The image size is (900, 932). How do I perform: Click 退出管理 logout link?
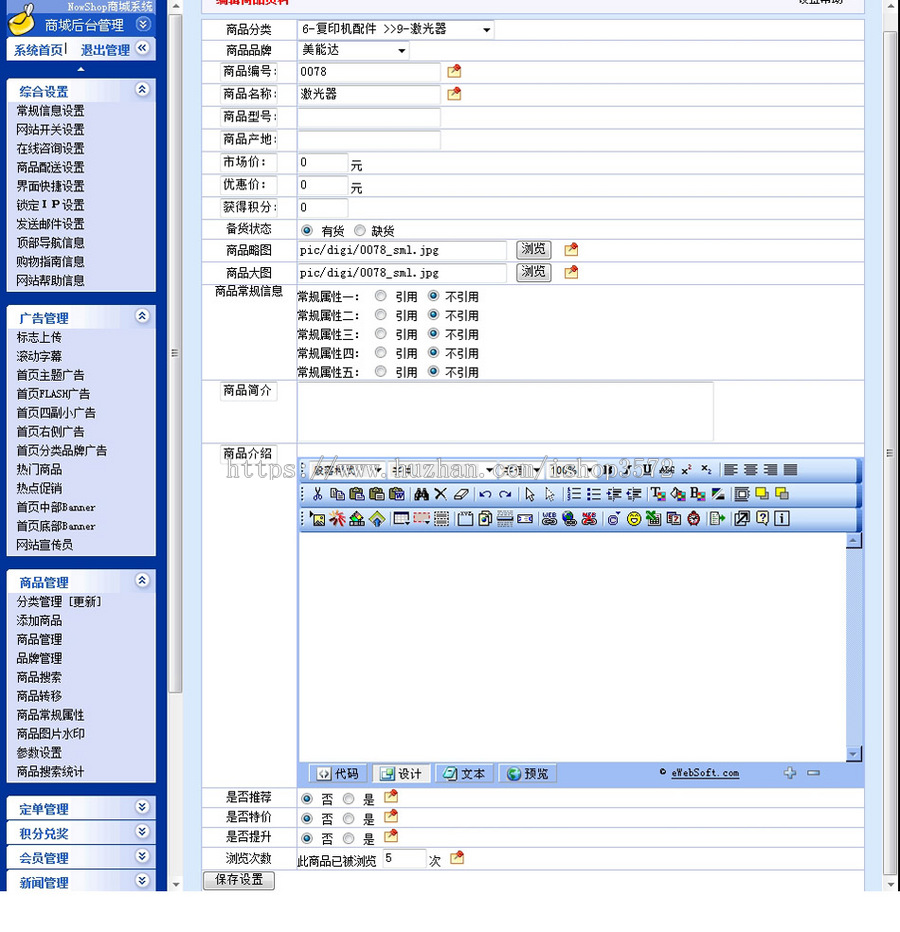click(x=105, y=51)
